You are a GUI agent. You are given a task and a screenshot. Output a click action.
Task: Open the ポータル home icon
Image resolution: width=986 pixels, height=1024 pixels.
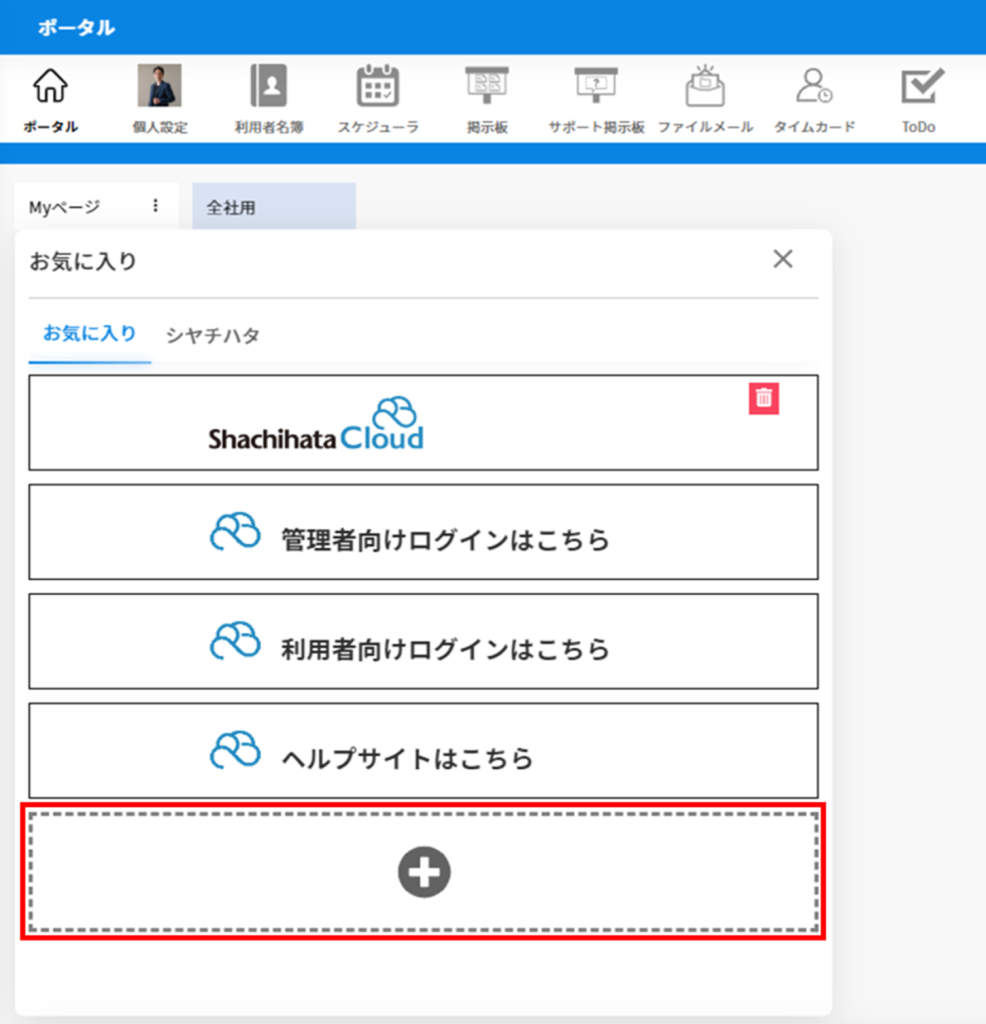click(x=50, y=86)
